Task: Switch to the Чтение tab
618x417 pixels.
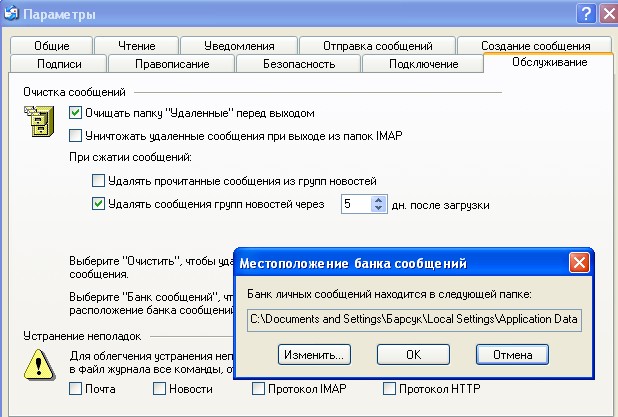Action: coord(137,46)
